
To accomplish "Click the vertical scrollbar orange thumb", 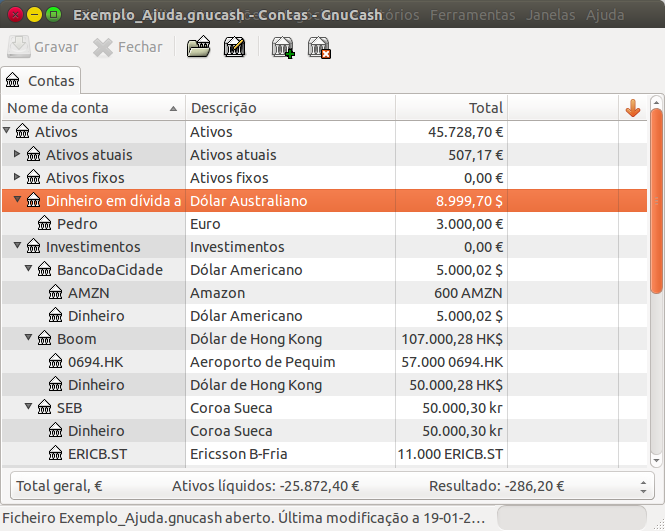I will click(x=657, y=201).
